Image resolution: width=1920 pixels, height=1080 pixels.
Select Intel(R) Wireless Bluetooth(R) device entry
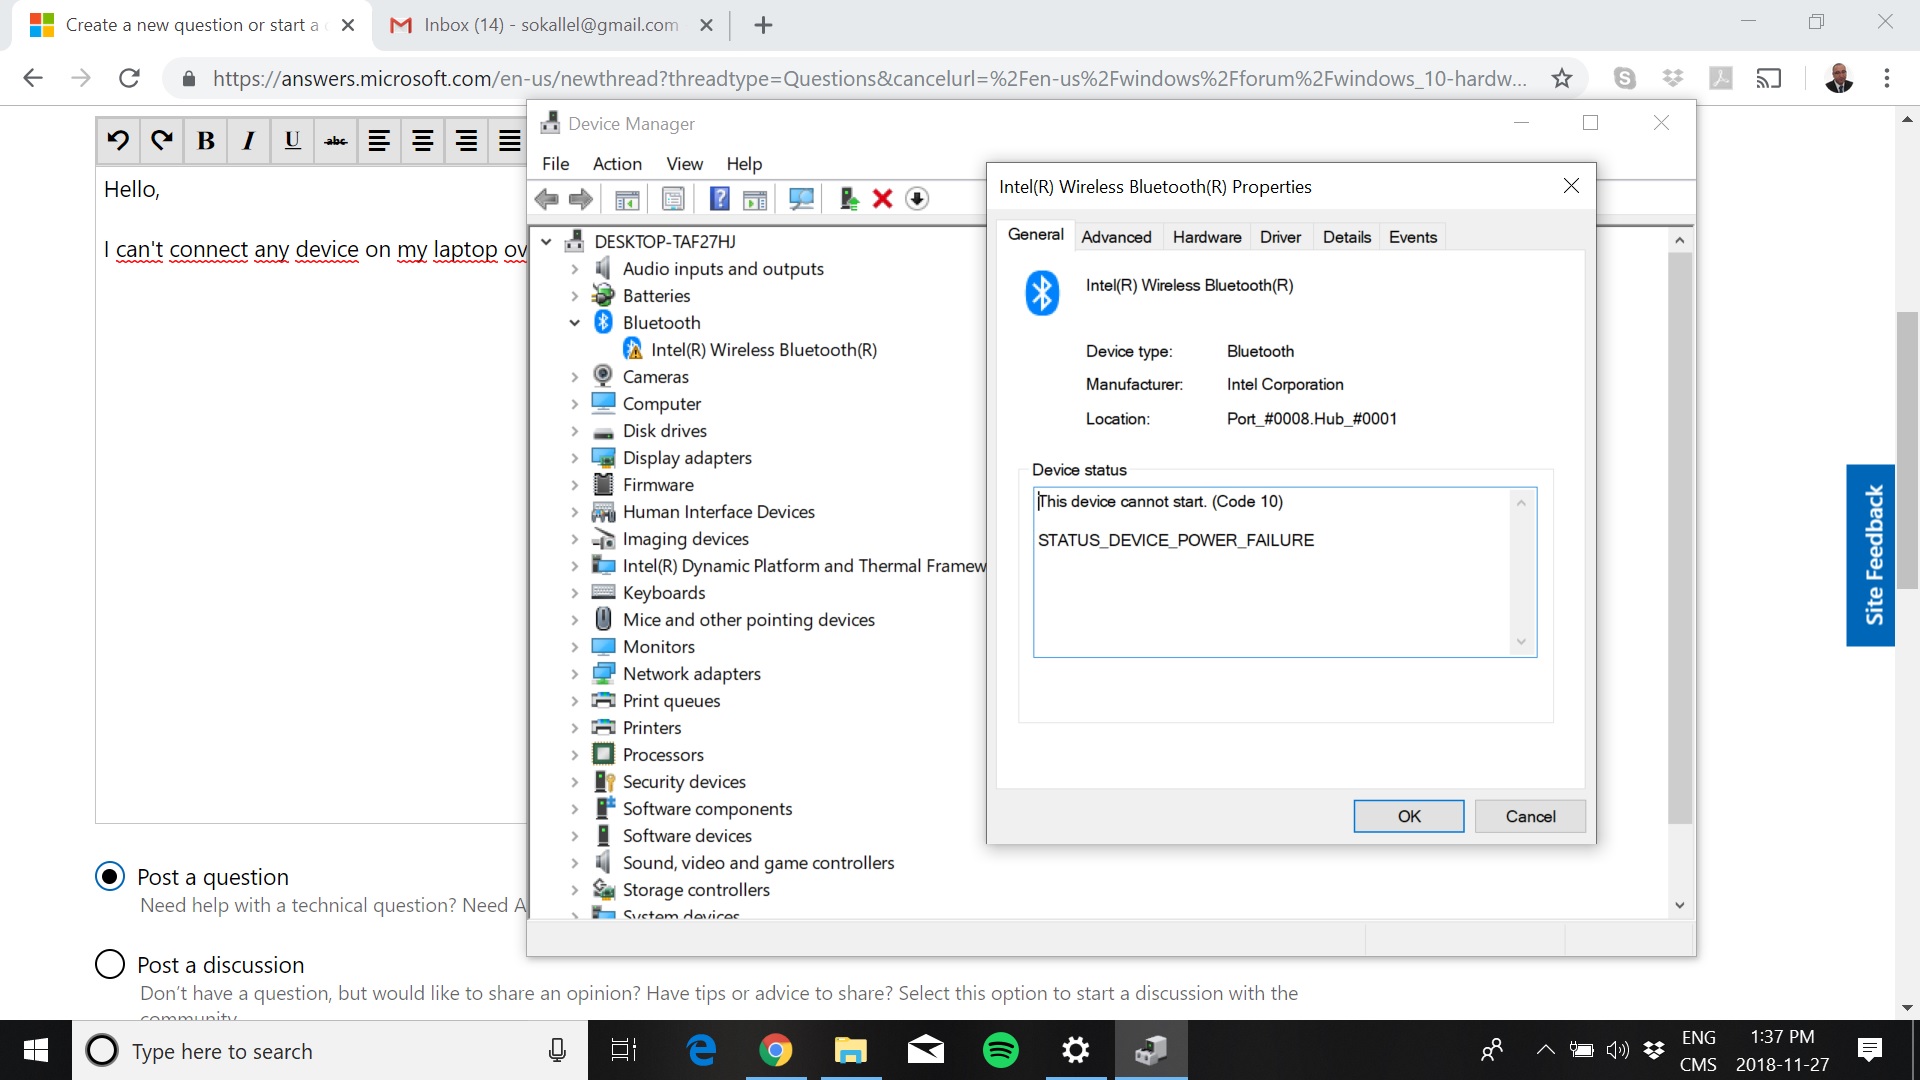point(763,350)
